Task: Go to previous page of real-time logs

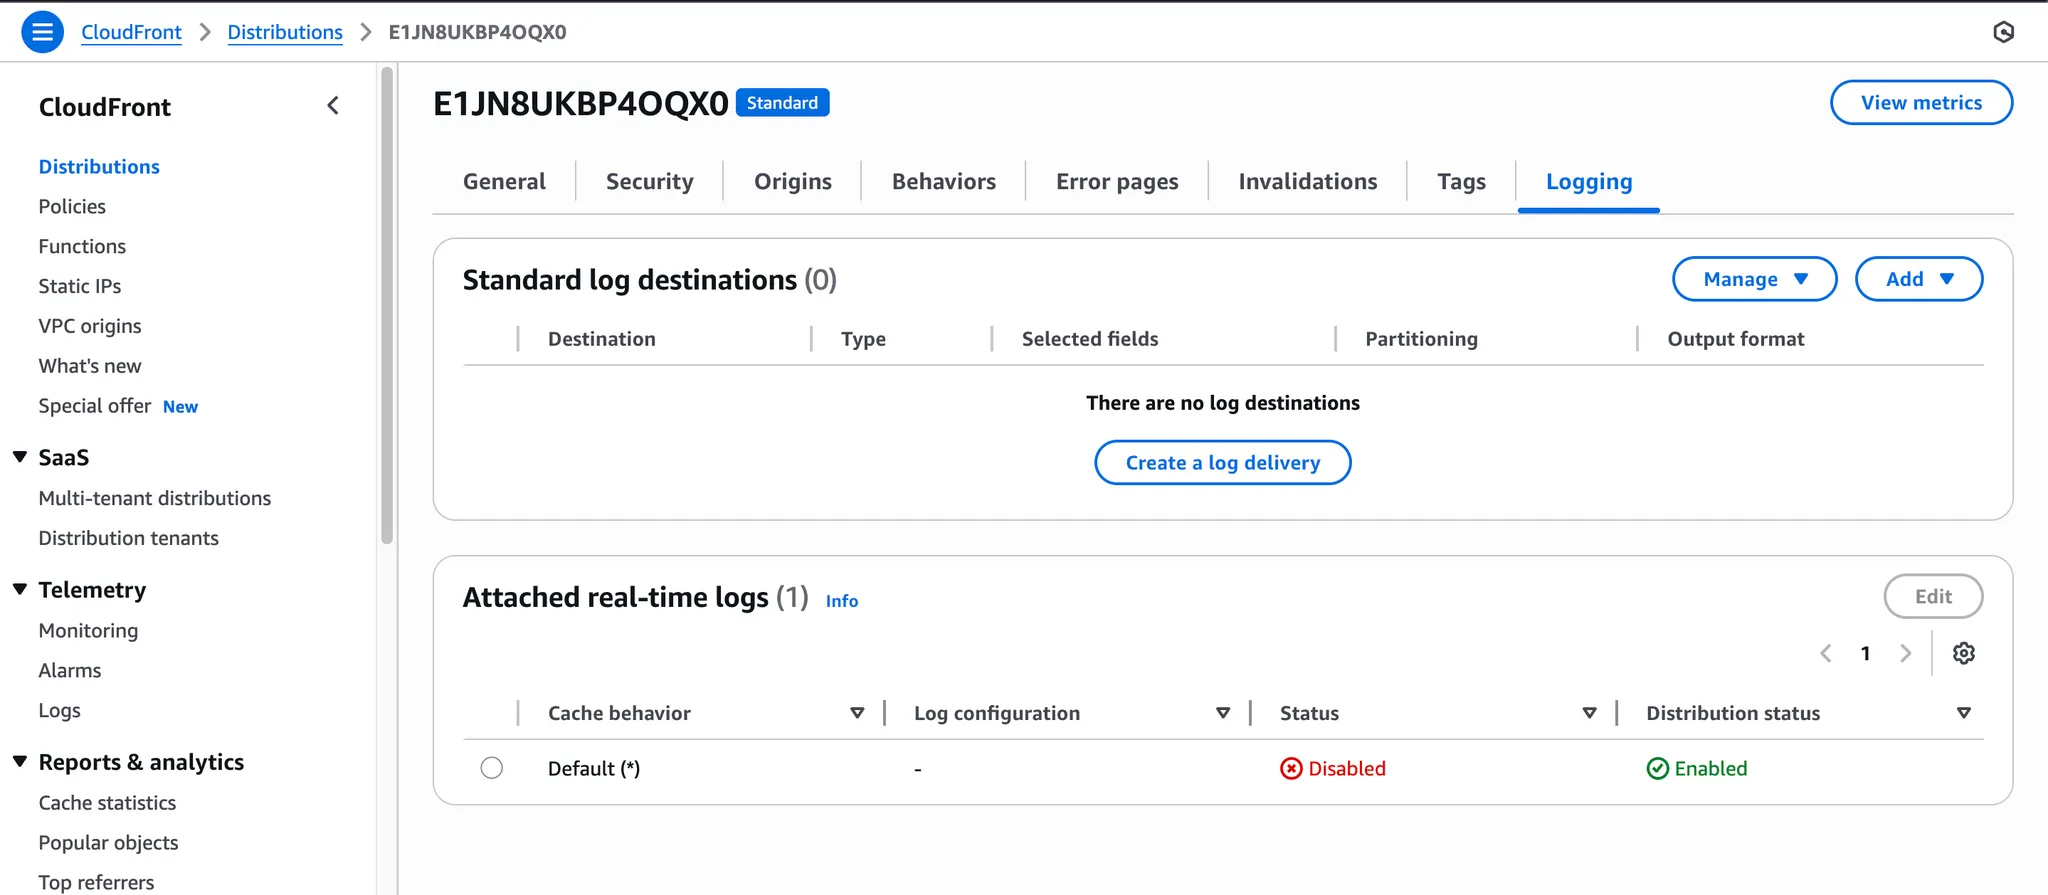Action: click(1826, 653)
